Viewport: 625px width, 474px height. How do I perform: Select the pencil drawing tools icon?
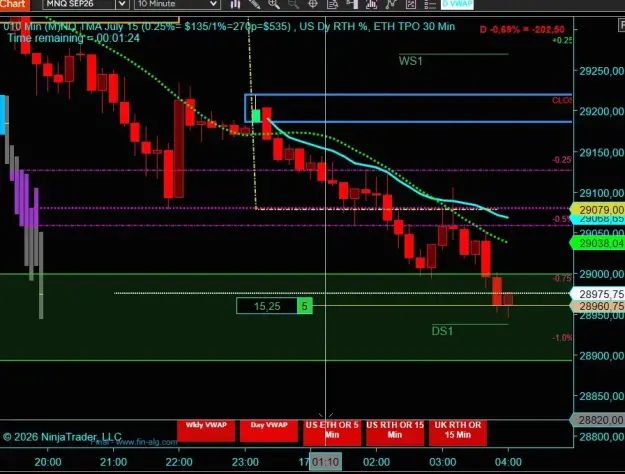tap(254, 4)
